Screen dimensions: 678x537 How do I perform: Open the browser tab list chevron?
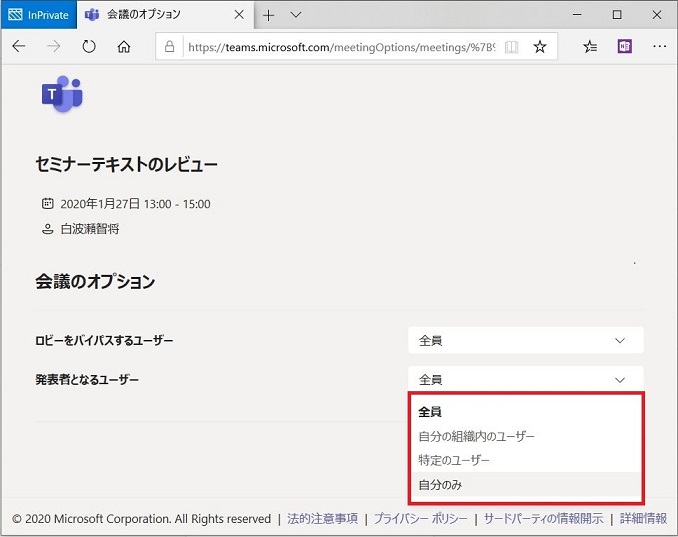click(x=296, y=15)
